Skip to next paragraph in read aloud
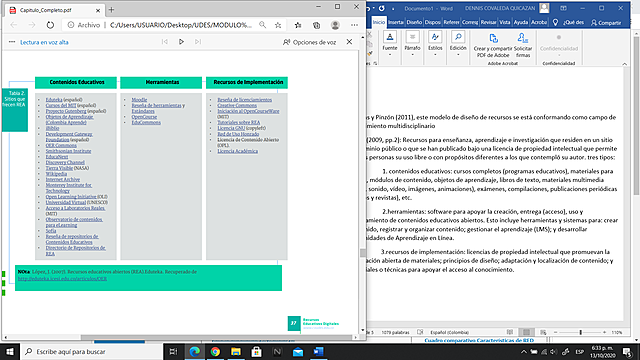 pyautogui.click(x=198, y=42)
